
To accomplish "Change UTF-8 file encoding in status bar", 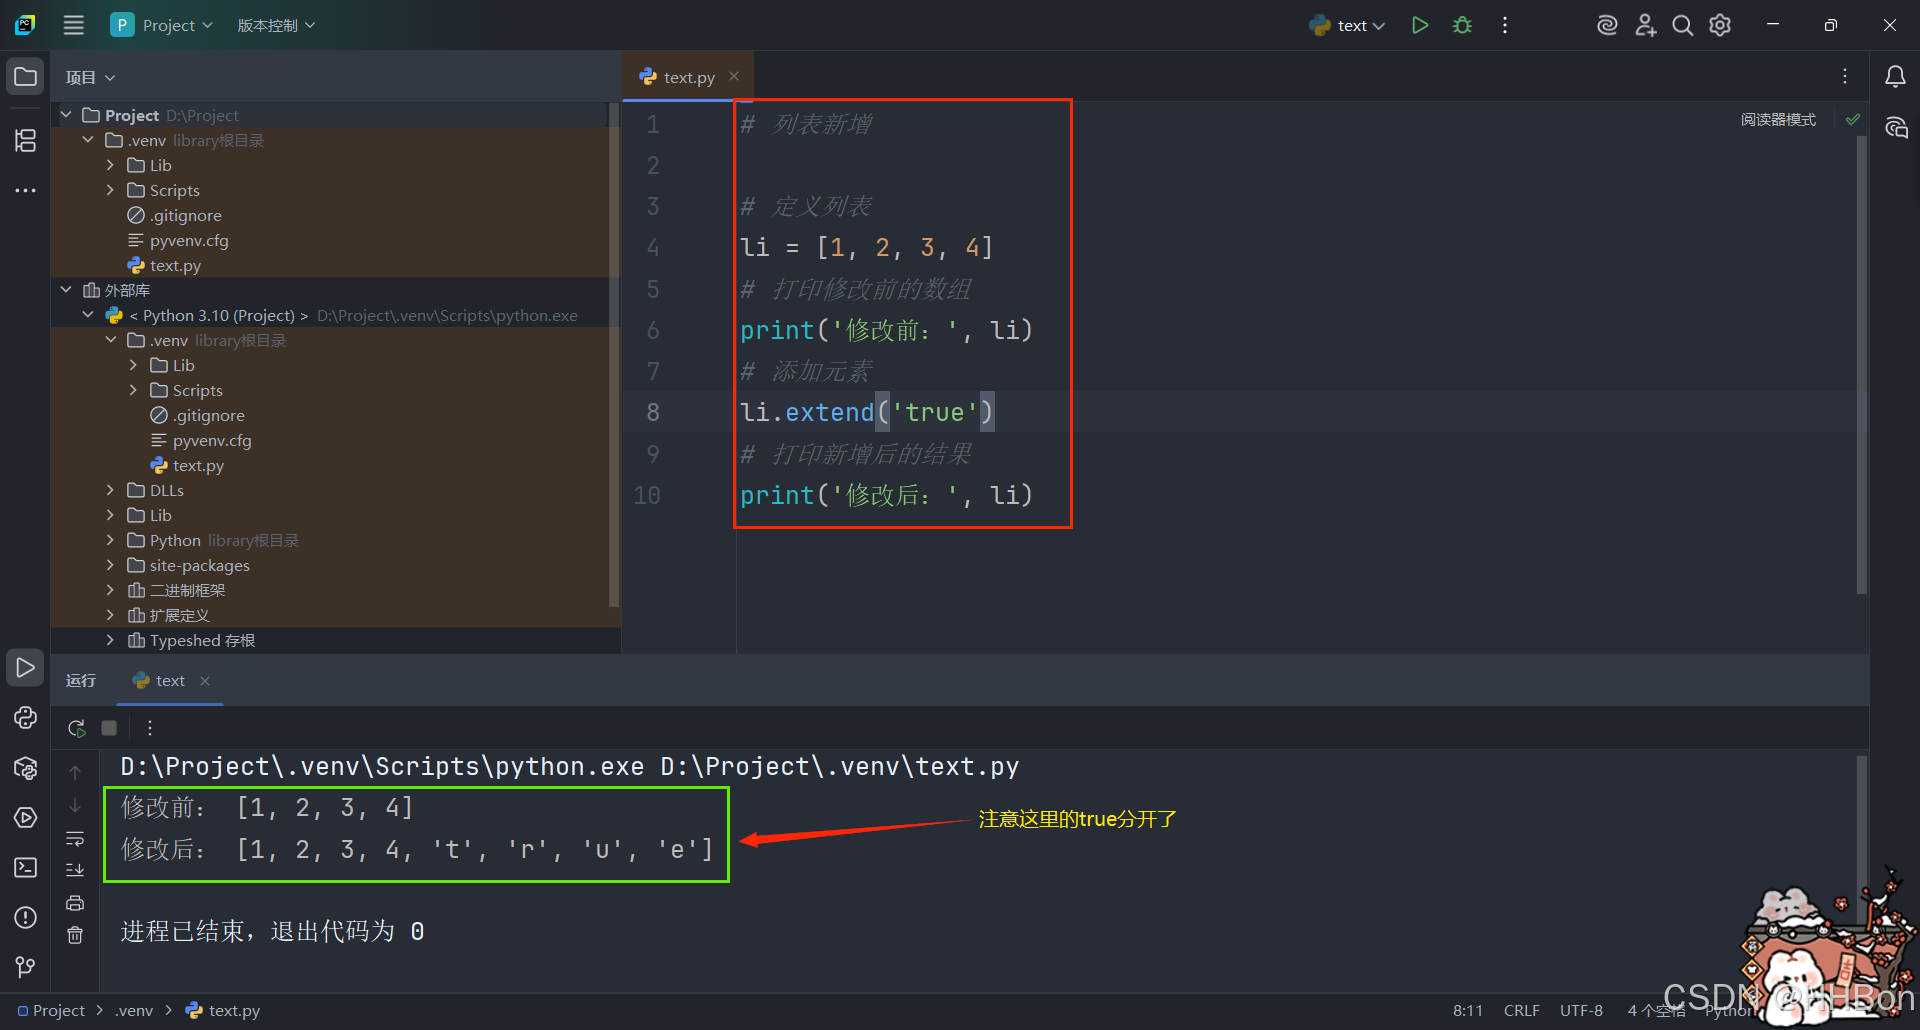I will click(1581, 1011).
